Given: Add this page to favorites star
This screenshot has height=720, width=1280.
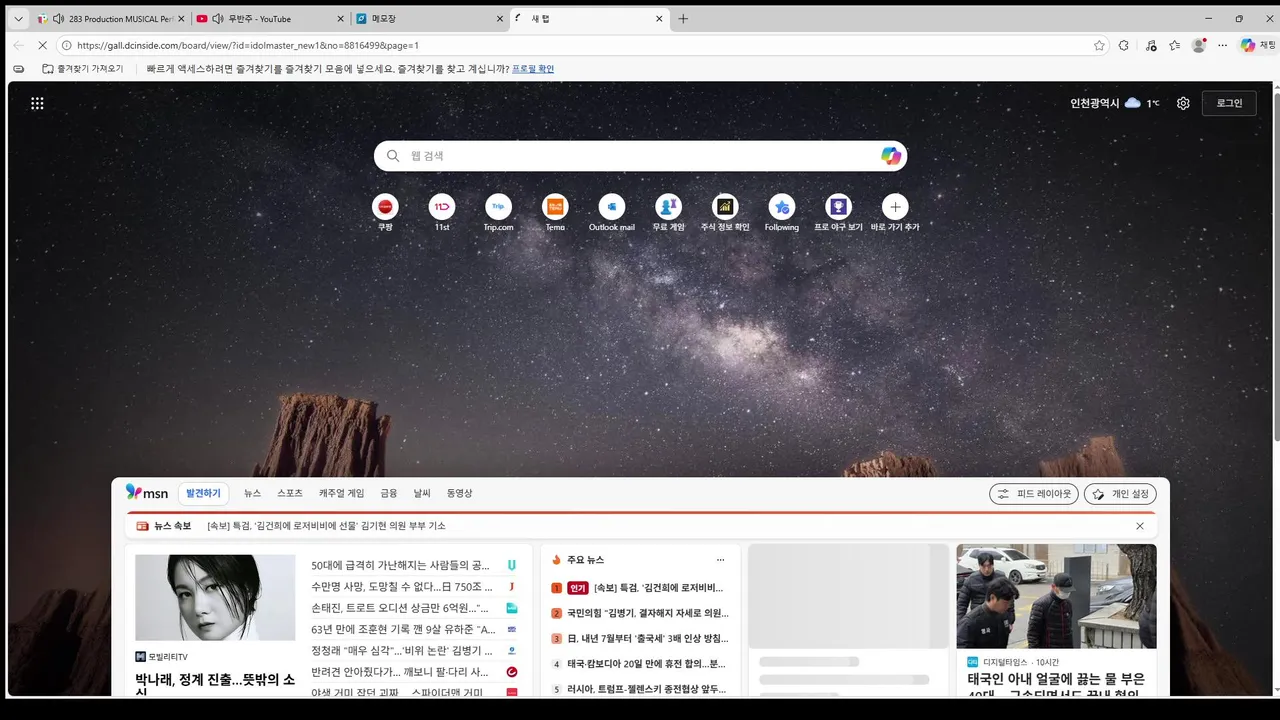Looking at the screenshot, I should coord(1099,45).
